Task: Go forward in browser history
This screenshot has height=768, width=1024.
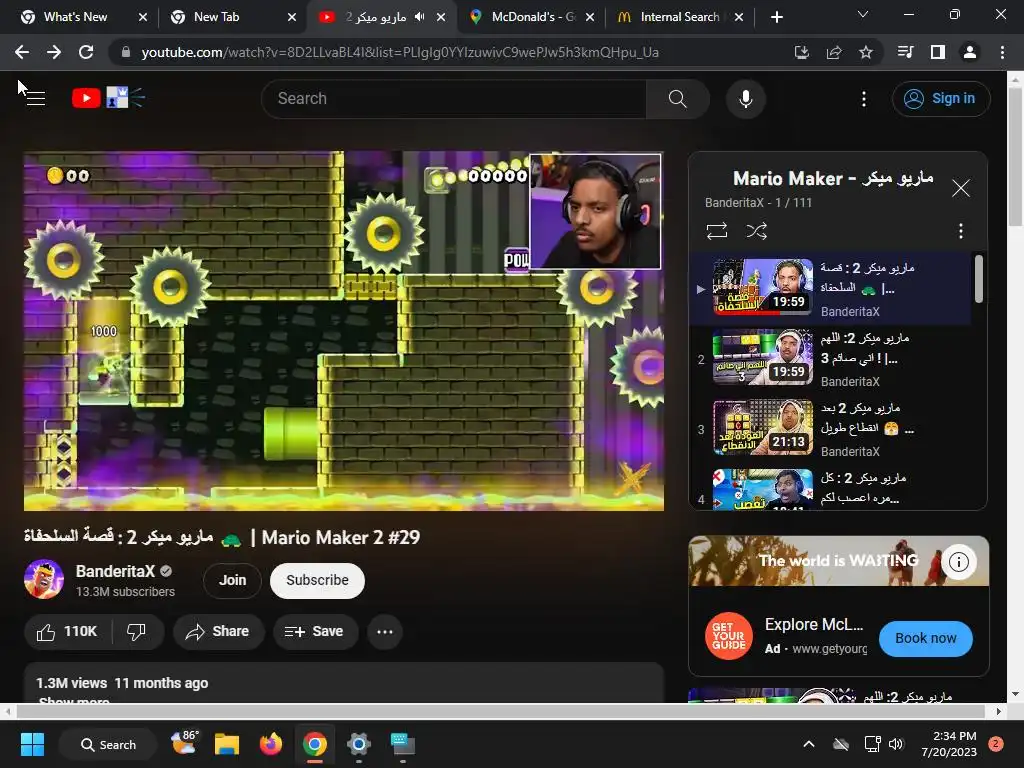Action: pyautogui.click(x=54, y=52)
